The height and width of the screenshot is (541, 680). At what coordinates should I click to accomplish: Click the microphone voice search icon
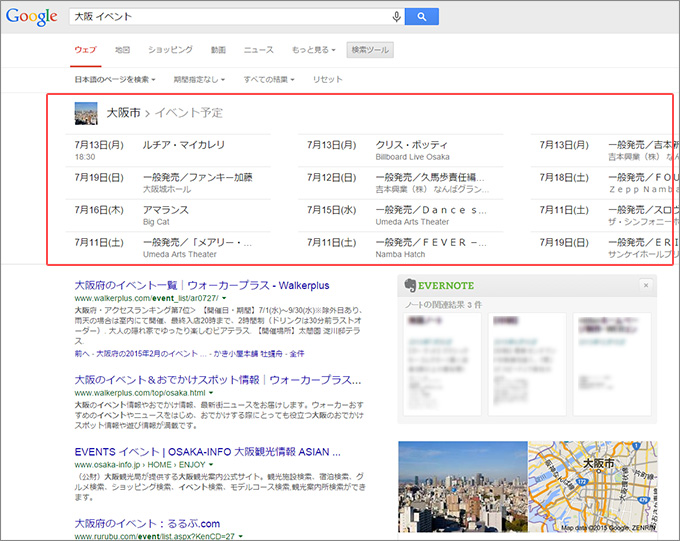tap(396, 17)
